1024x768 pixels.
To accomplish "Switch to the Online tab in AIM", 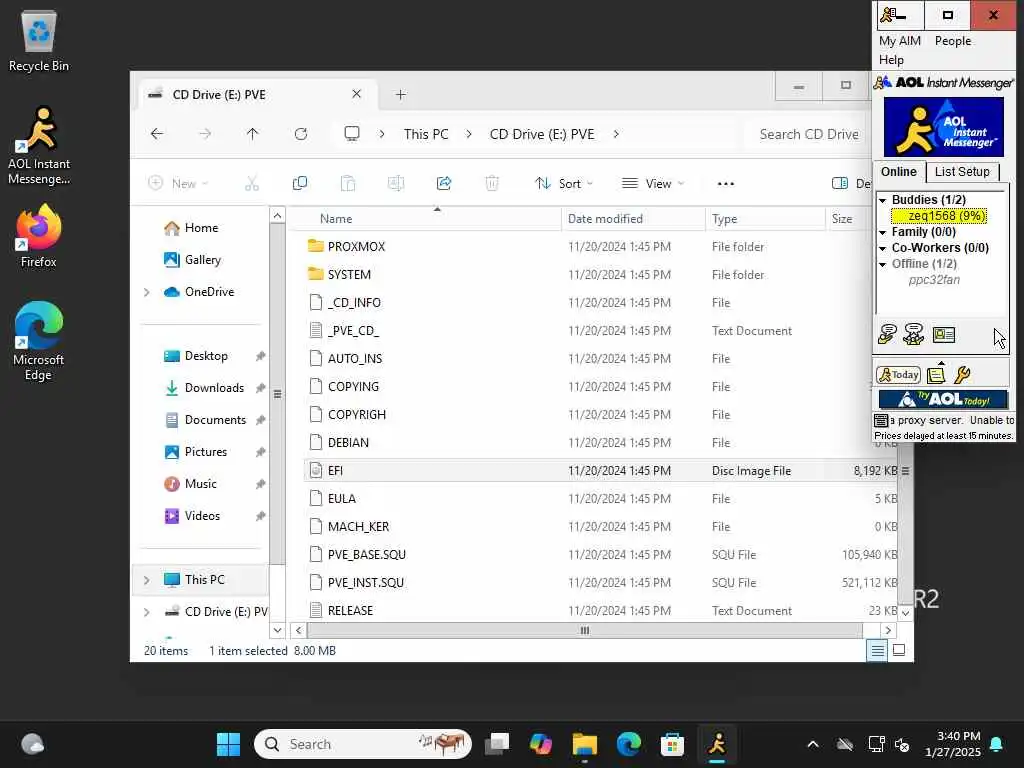I will pyautogui.click(x=899, y=171).
